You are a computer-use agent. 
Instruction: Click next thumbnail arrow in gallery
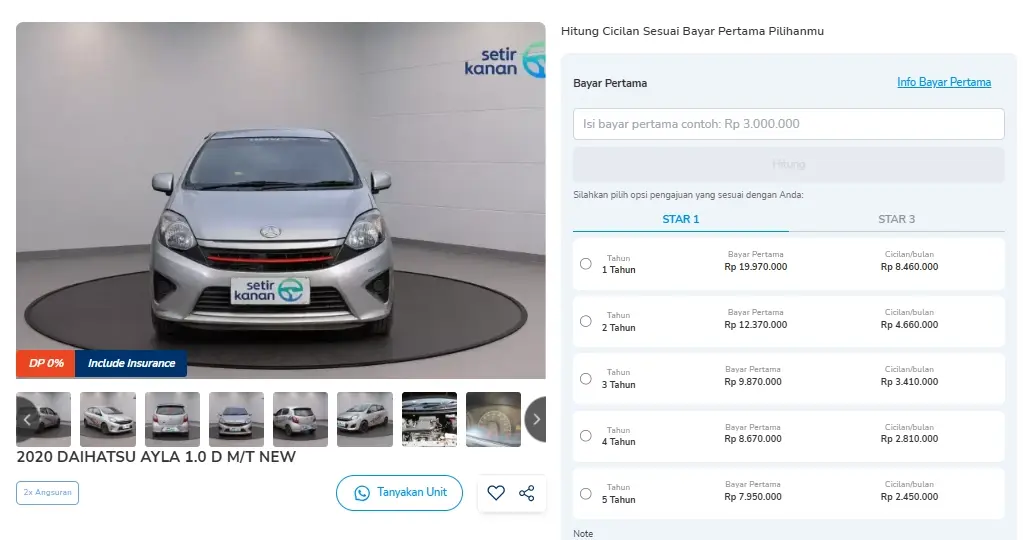click(x=536, y=419)
